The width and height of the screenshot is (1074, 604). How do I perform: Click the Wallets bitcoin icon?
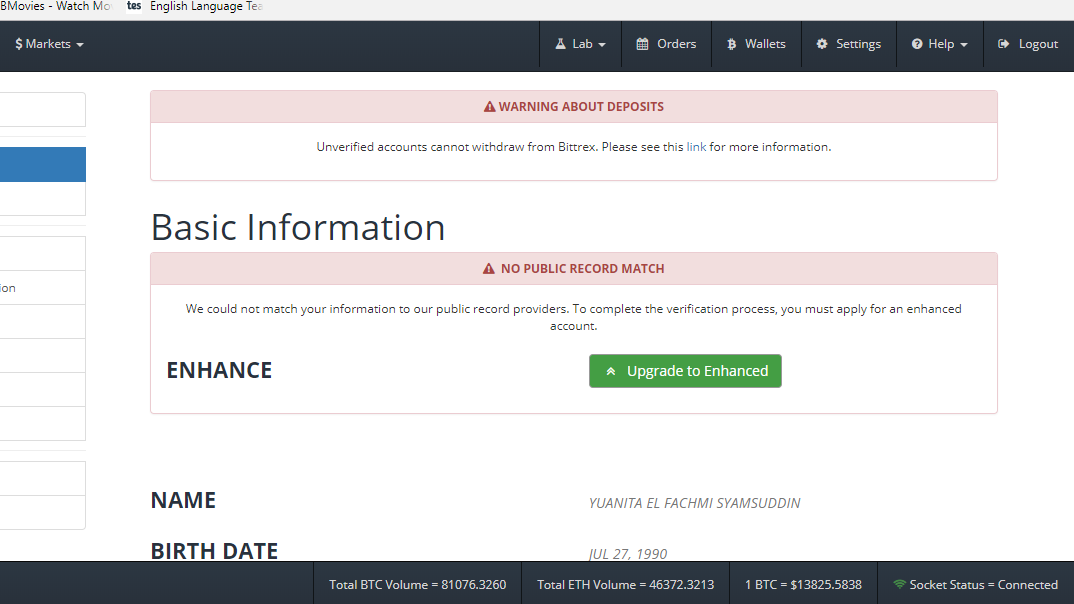(732, 44)
